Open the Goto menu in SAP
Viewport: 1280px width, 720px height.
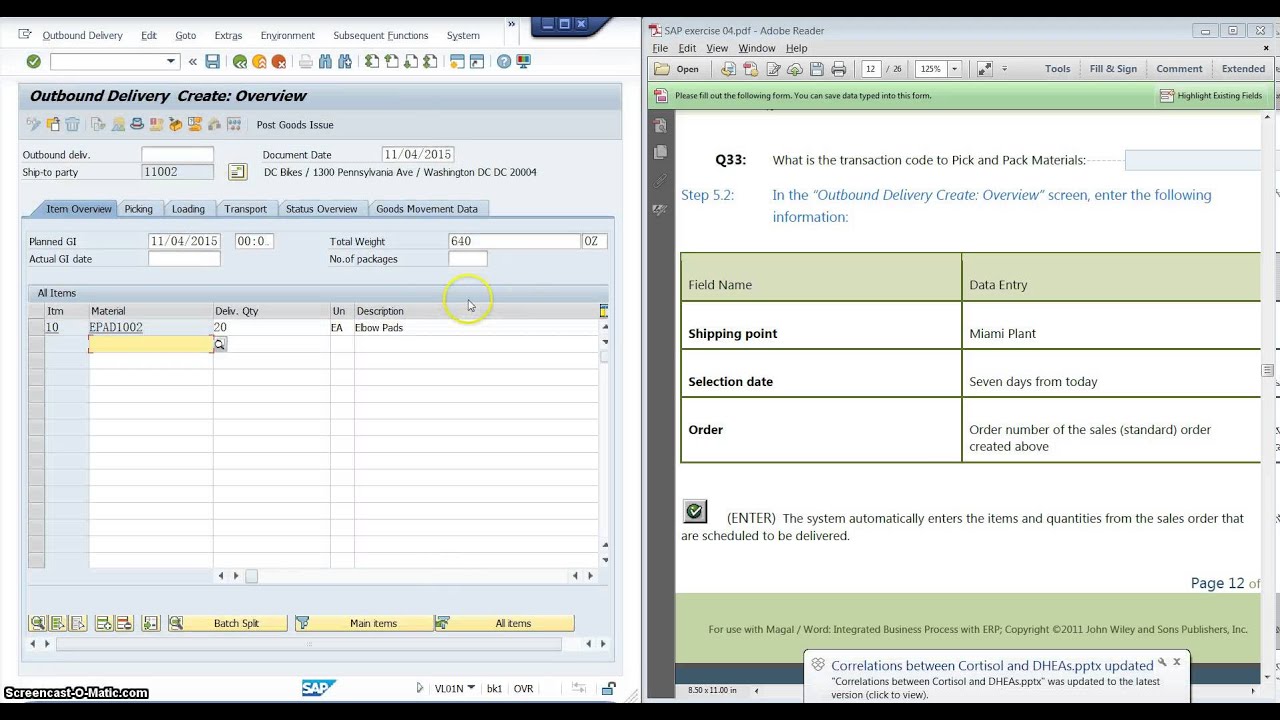tap(185, 35)
